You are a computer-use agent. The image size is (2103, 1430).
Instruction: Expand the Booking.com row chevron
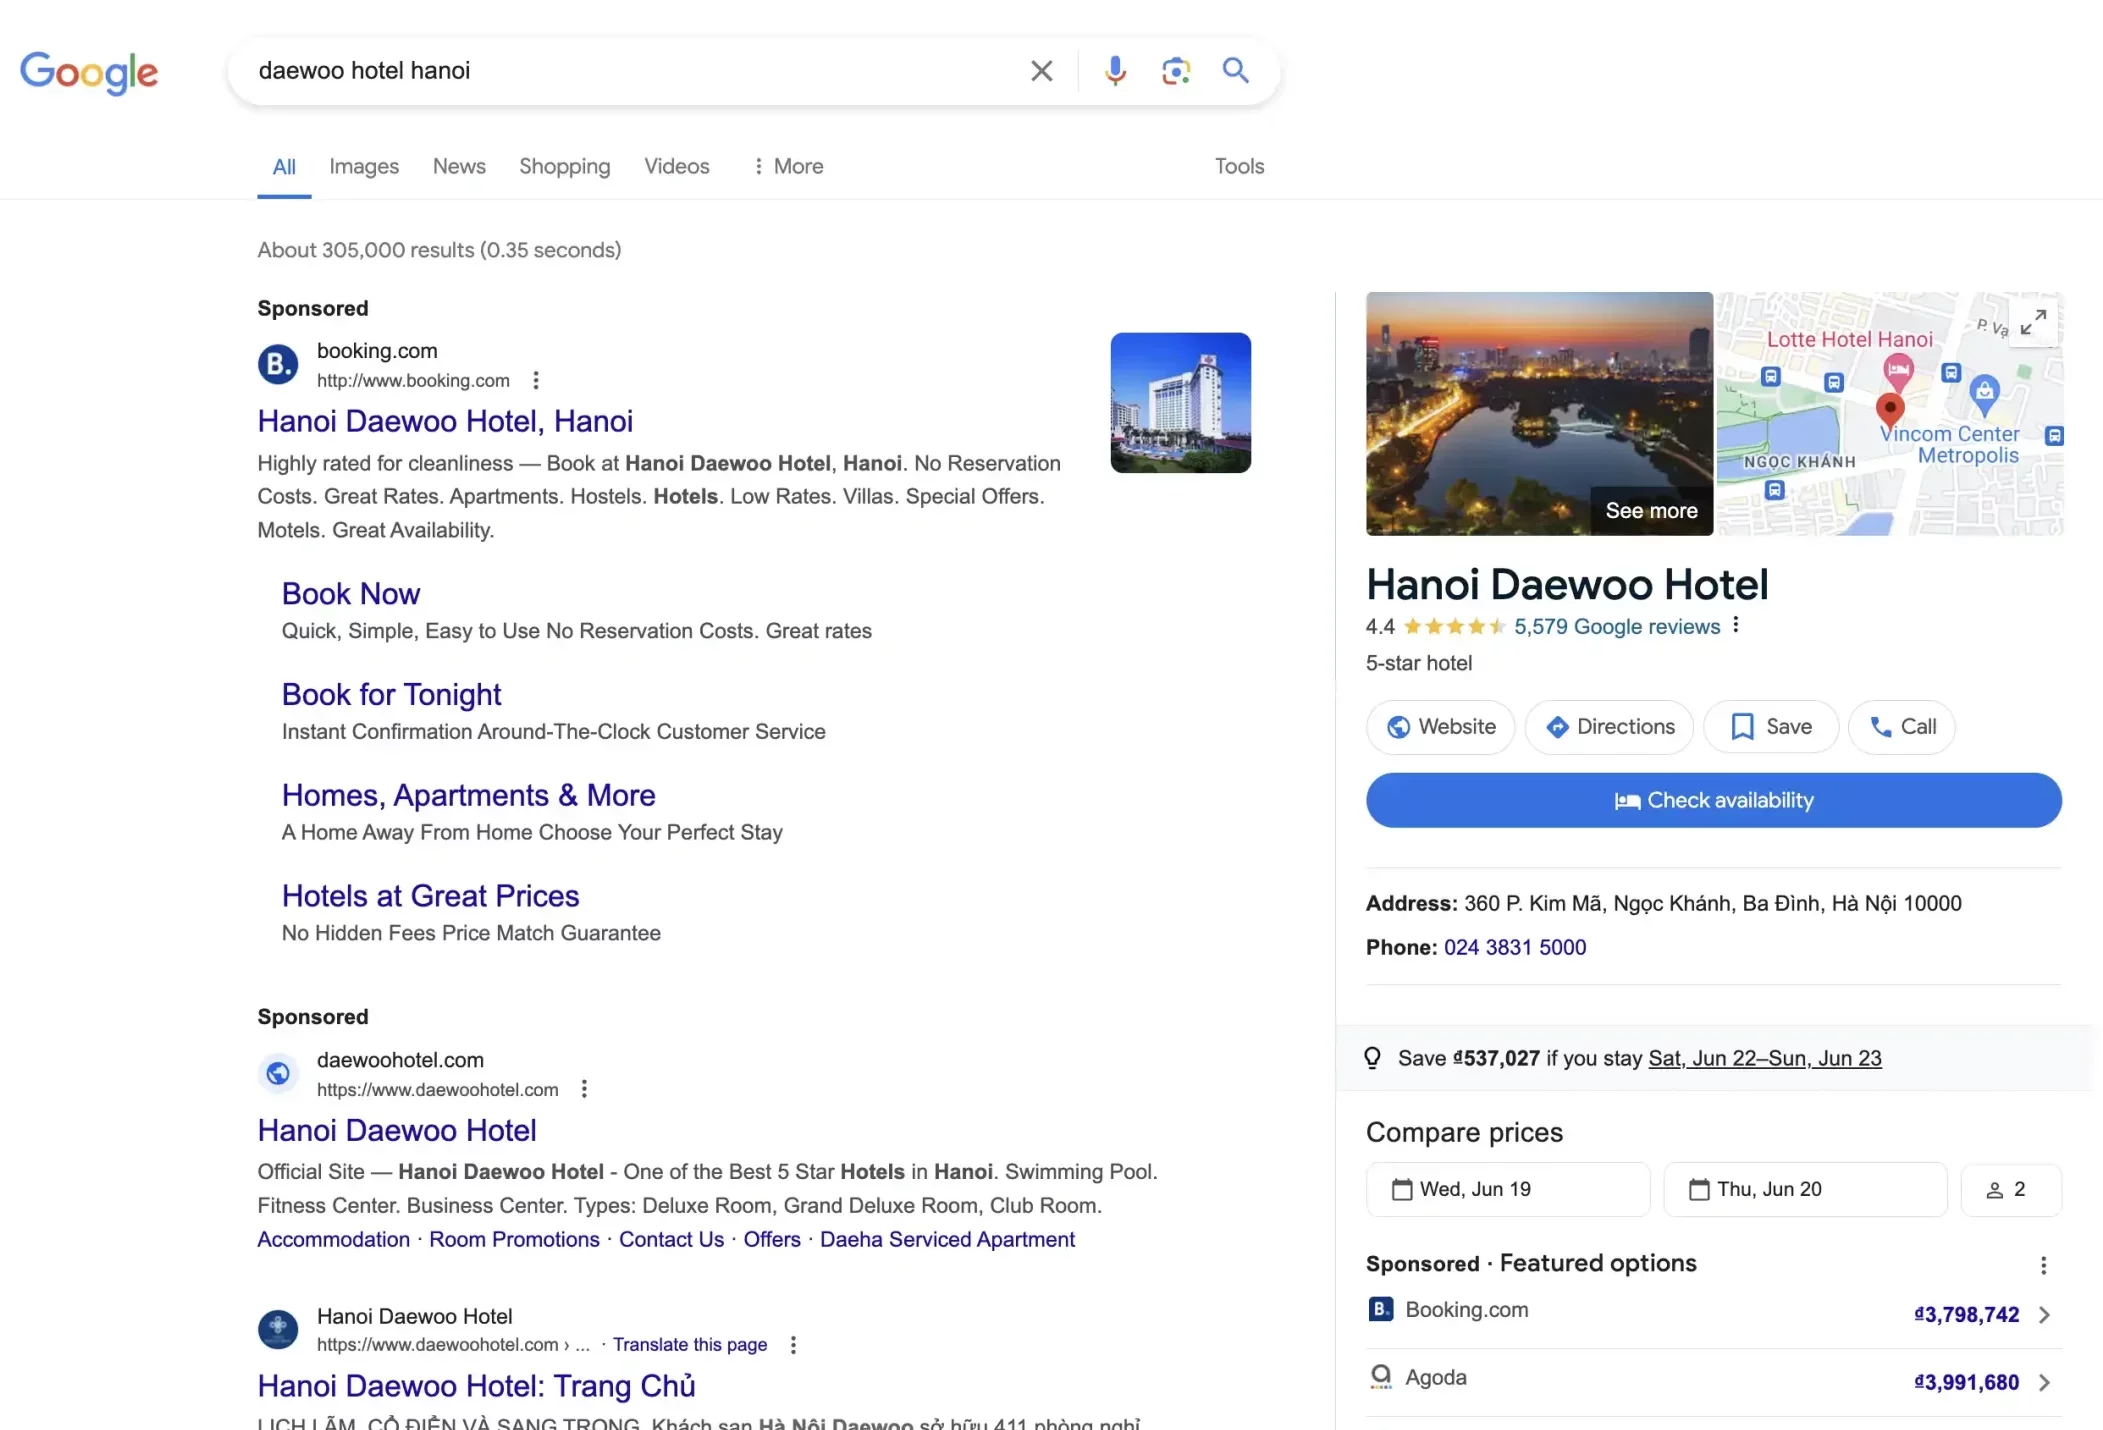2044,1315
